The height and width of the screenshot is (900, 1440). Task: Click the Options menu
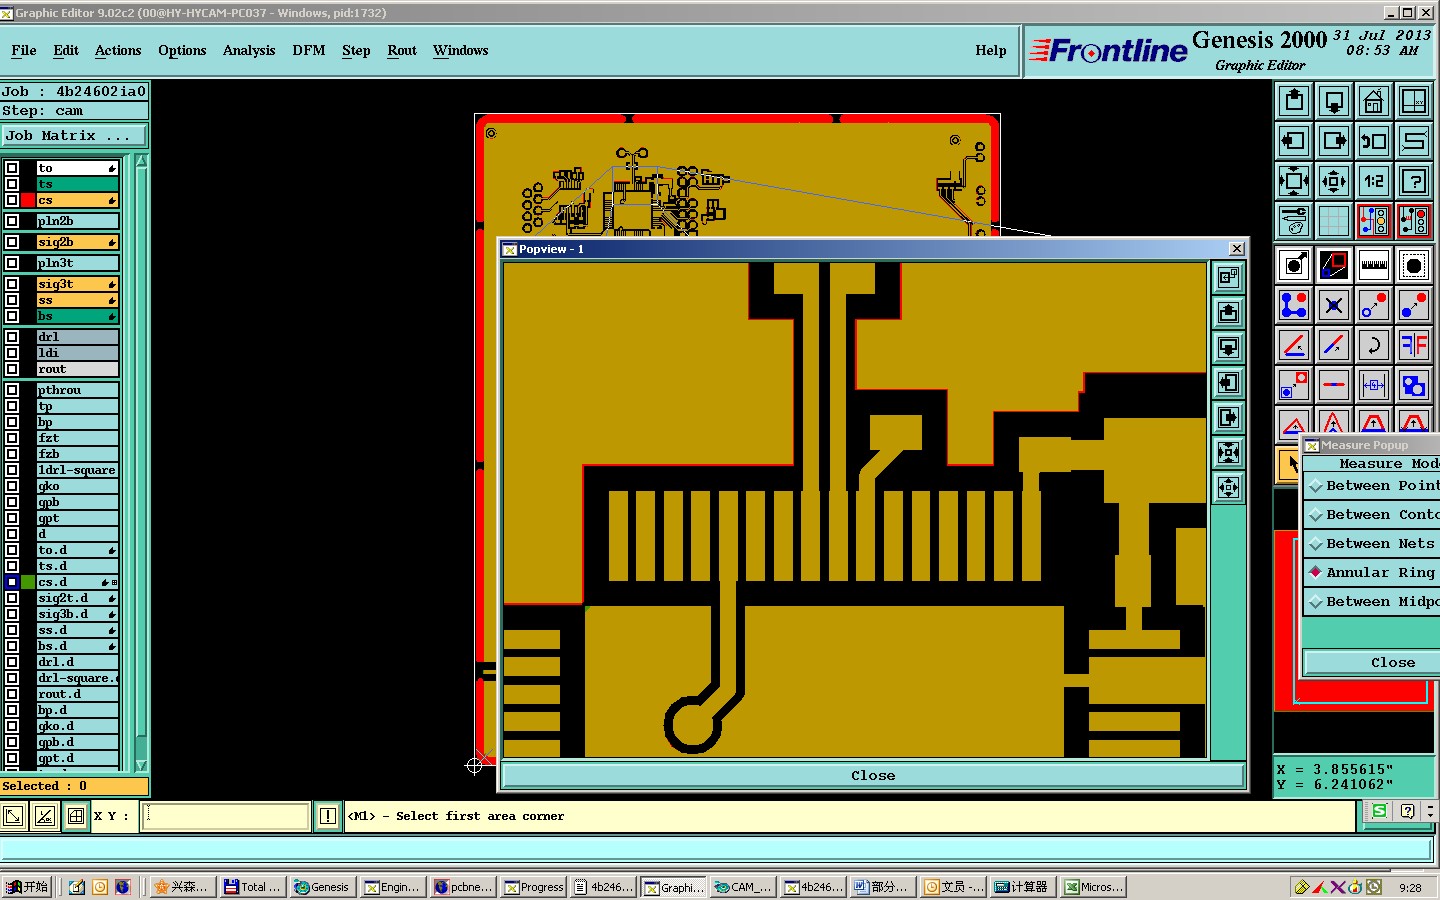(x=182, y=50)
